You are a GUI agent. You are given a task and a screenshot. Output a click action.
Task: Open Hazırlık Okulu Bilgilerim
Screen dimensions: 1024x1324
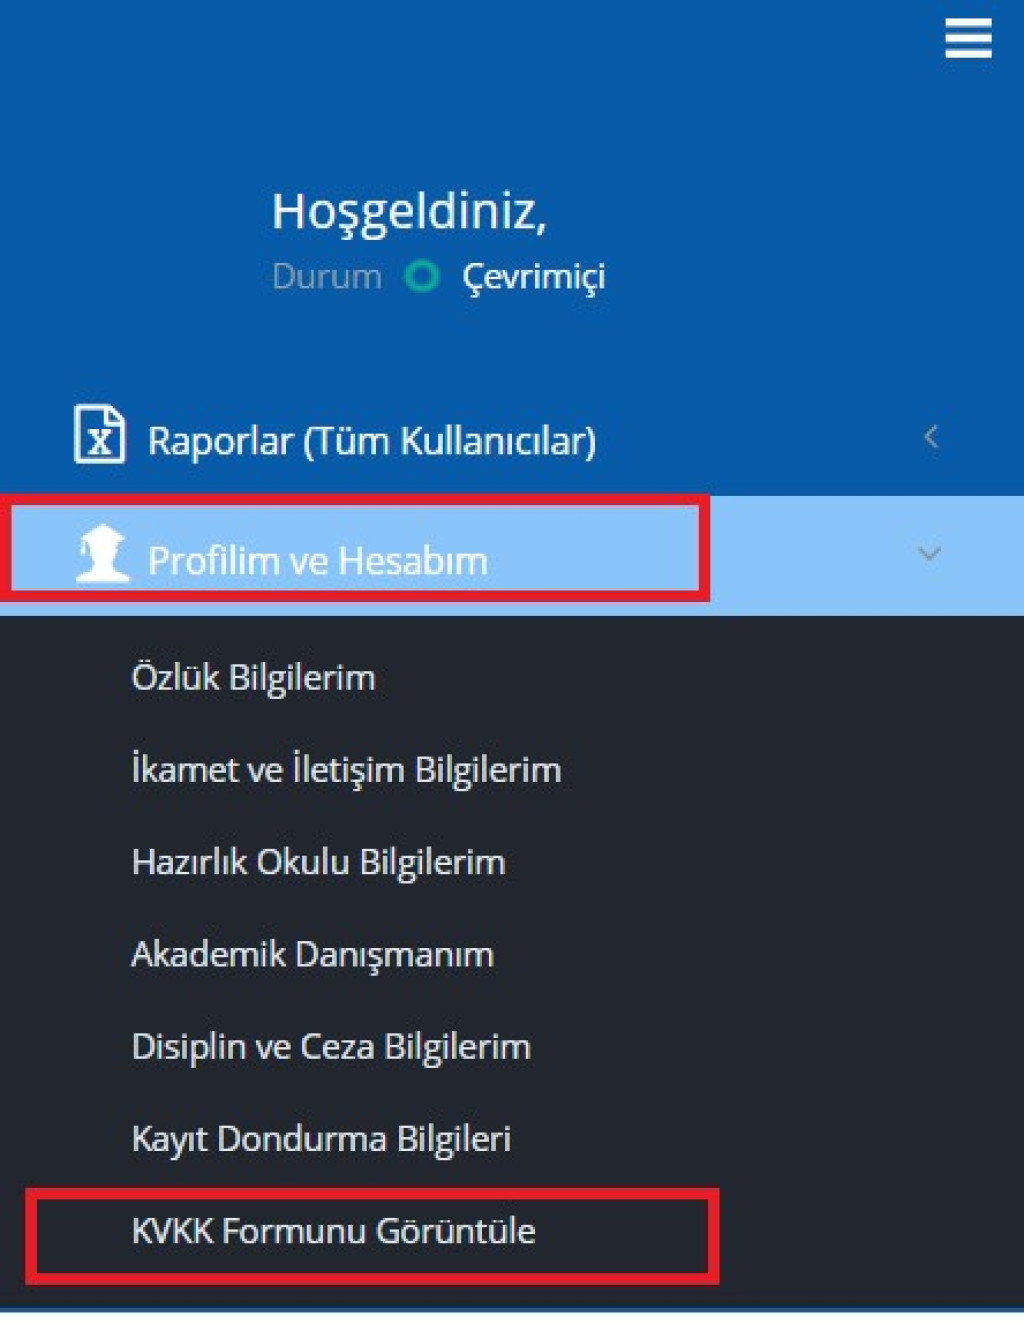(318, 862)
